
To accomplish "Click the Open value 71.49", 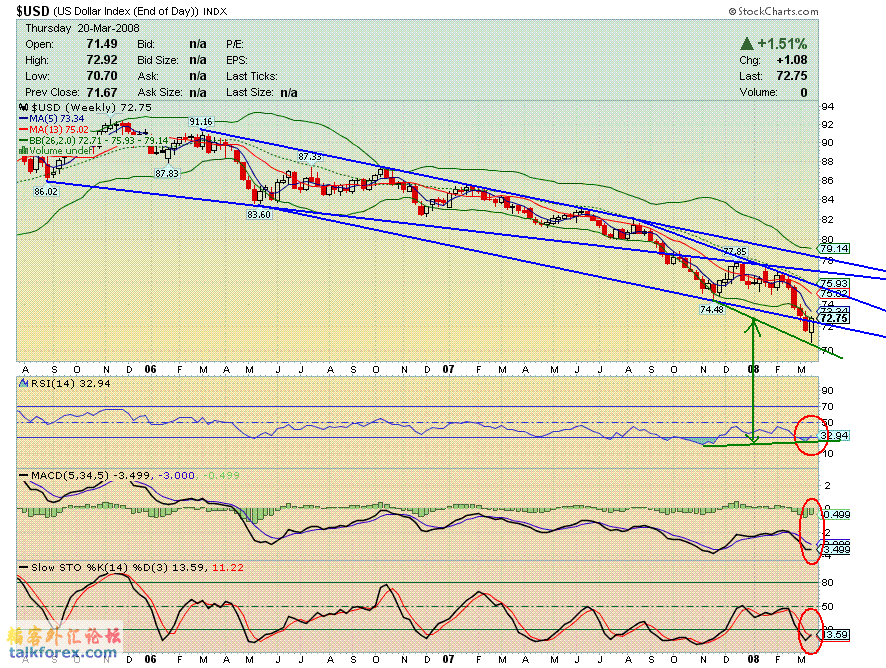I will [x=102, y=44].
